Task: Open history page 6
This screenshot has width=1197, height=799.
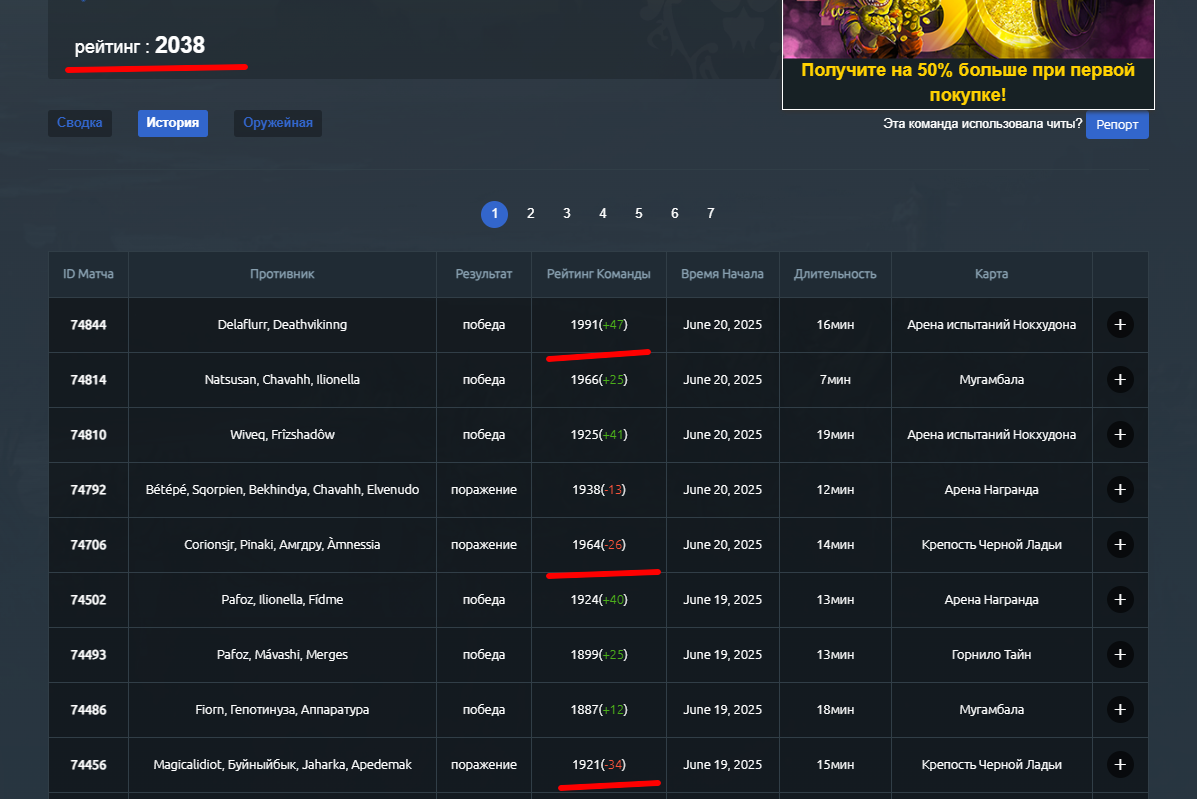Action: point(674,214)
